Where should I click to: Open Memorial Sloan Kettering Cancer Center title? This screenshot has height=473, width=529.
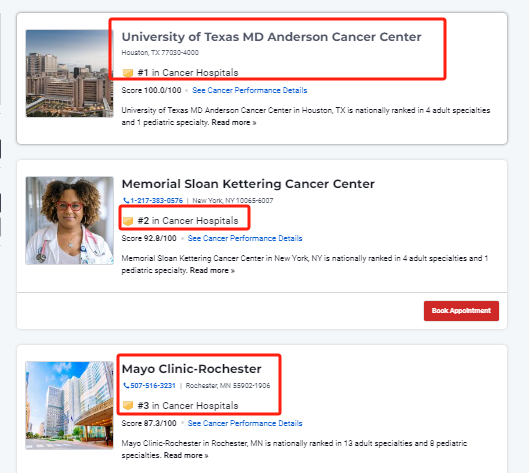click(248, 184)
